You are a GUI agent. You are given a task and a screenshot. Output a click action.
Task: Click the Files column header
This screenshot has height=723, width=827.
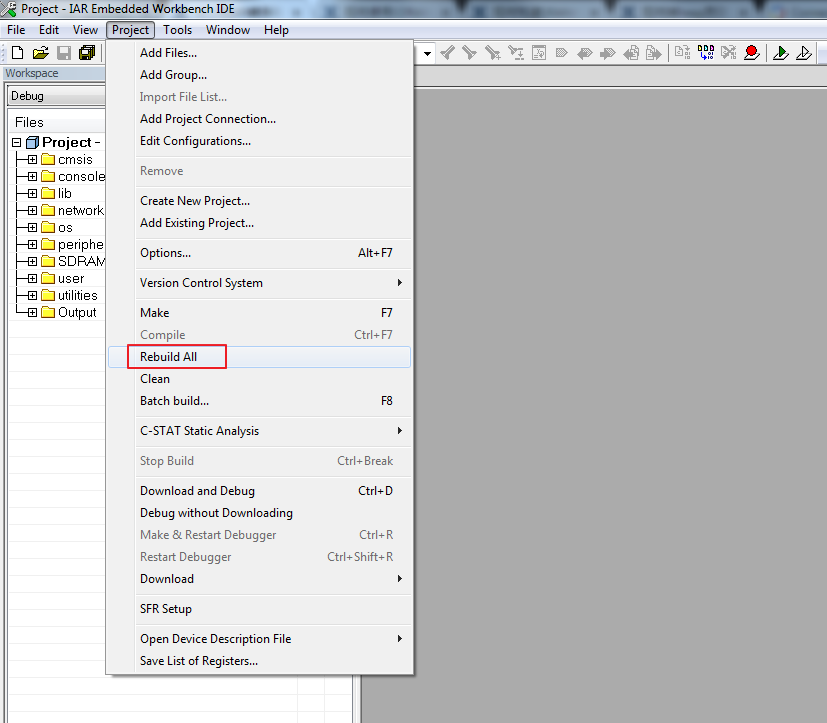pyautogui.click(x=57, y=122)
